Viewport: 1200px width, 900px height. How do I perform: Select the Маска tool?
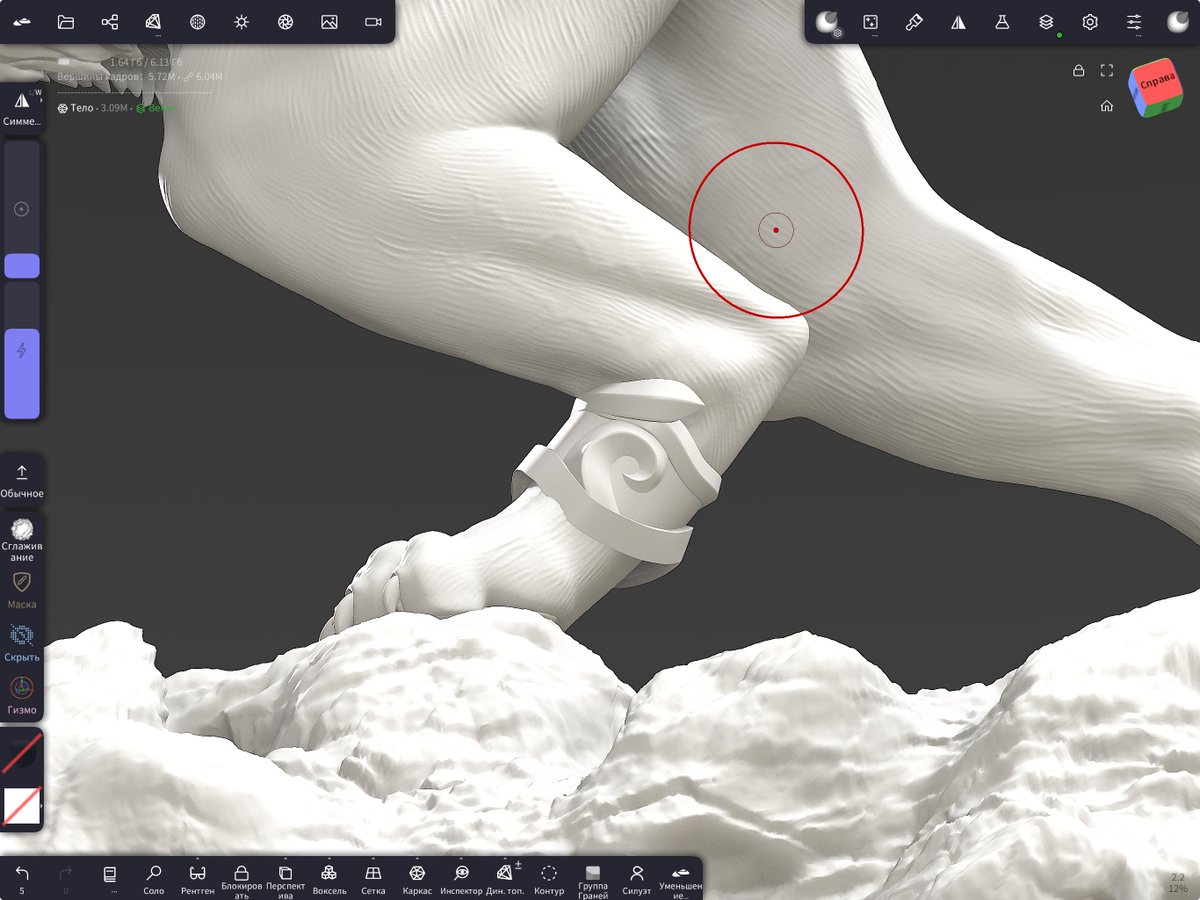[22, 590]
